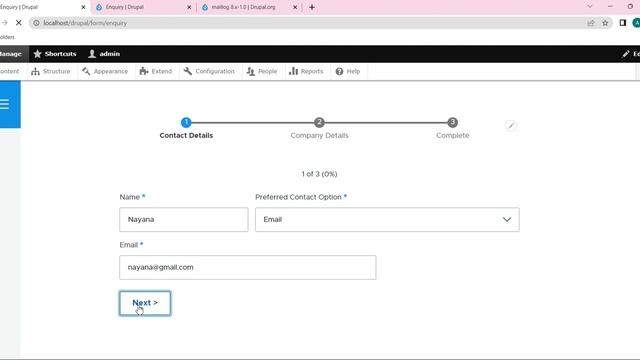This screenshot has width=640, height=360.
Task: Open Appearance admin menu
Action: point(105,71)
